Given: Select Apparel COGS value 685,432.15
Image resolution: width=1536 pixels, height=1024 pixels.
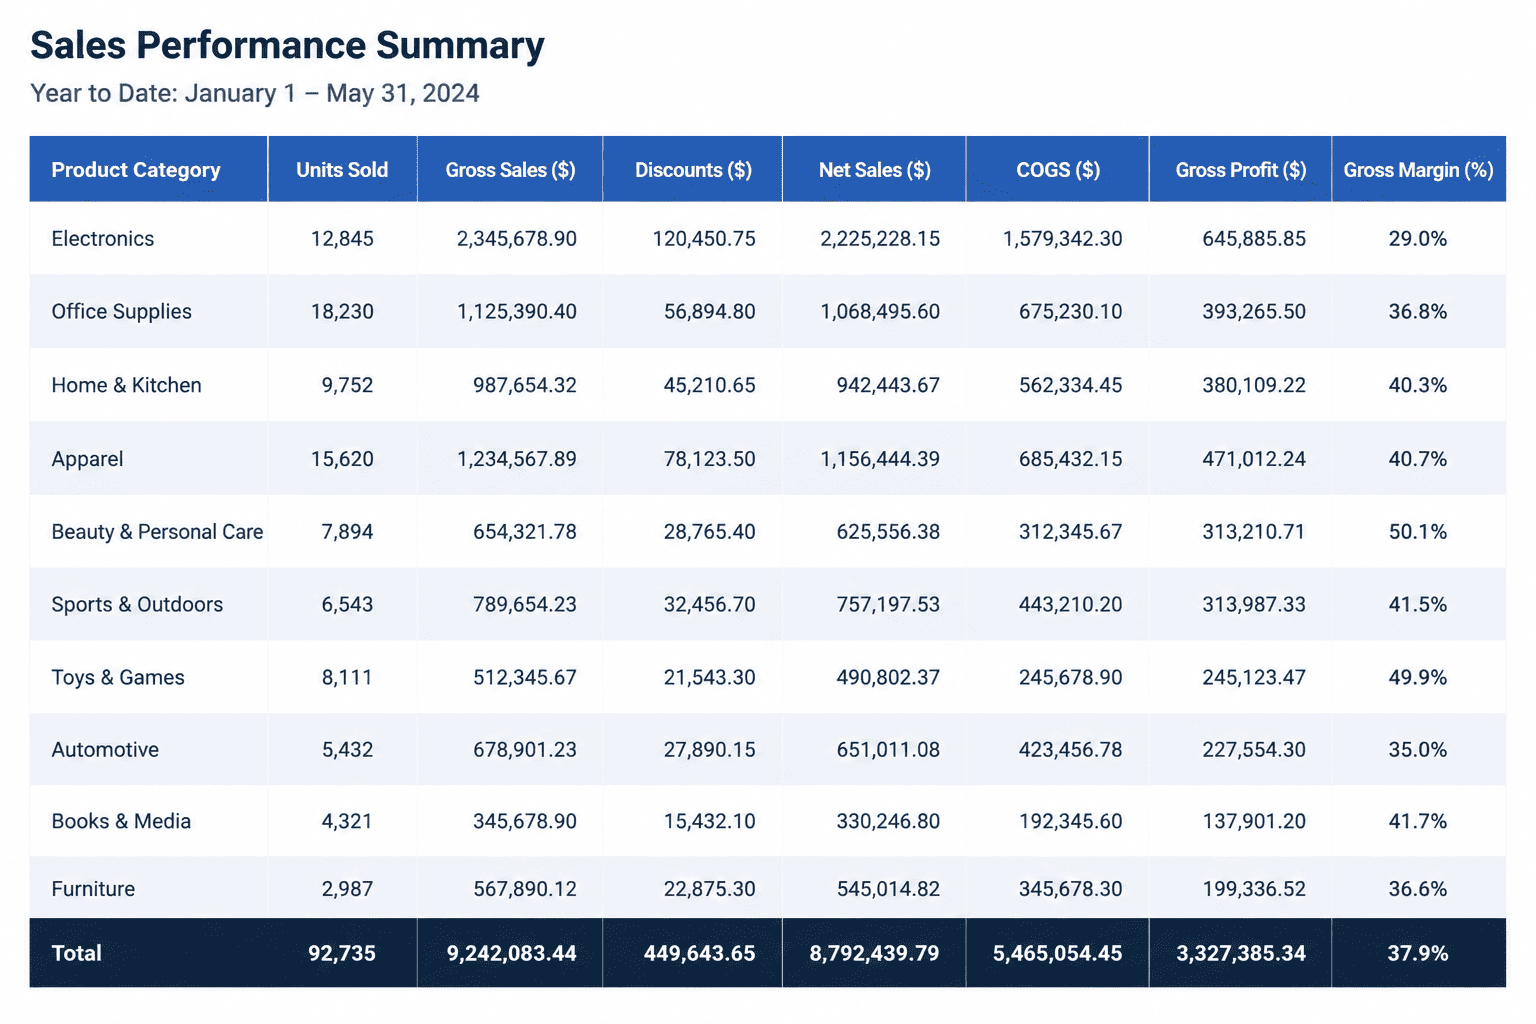Looking at the screenshot, I should tap(1071, 459).
